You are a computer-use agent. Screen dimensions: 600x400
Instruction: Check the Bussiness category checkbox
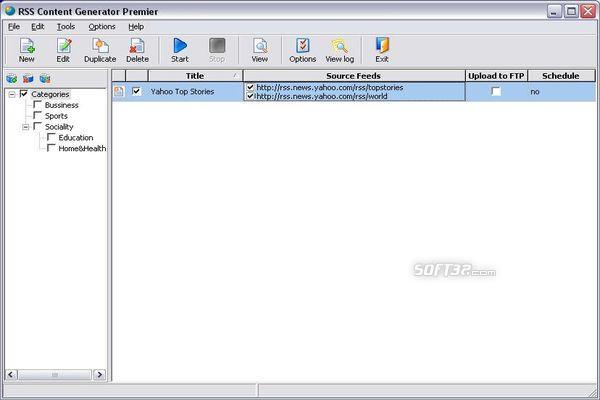click(38, 104)
